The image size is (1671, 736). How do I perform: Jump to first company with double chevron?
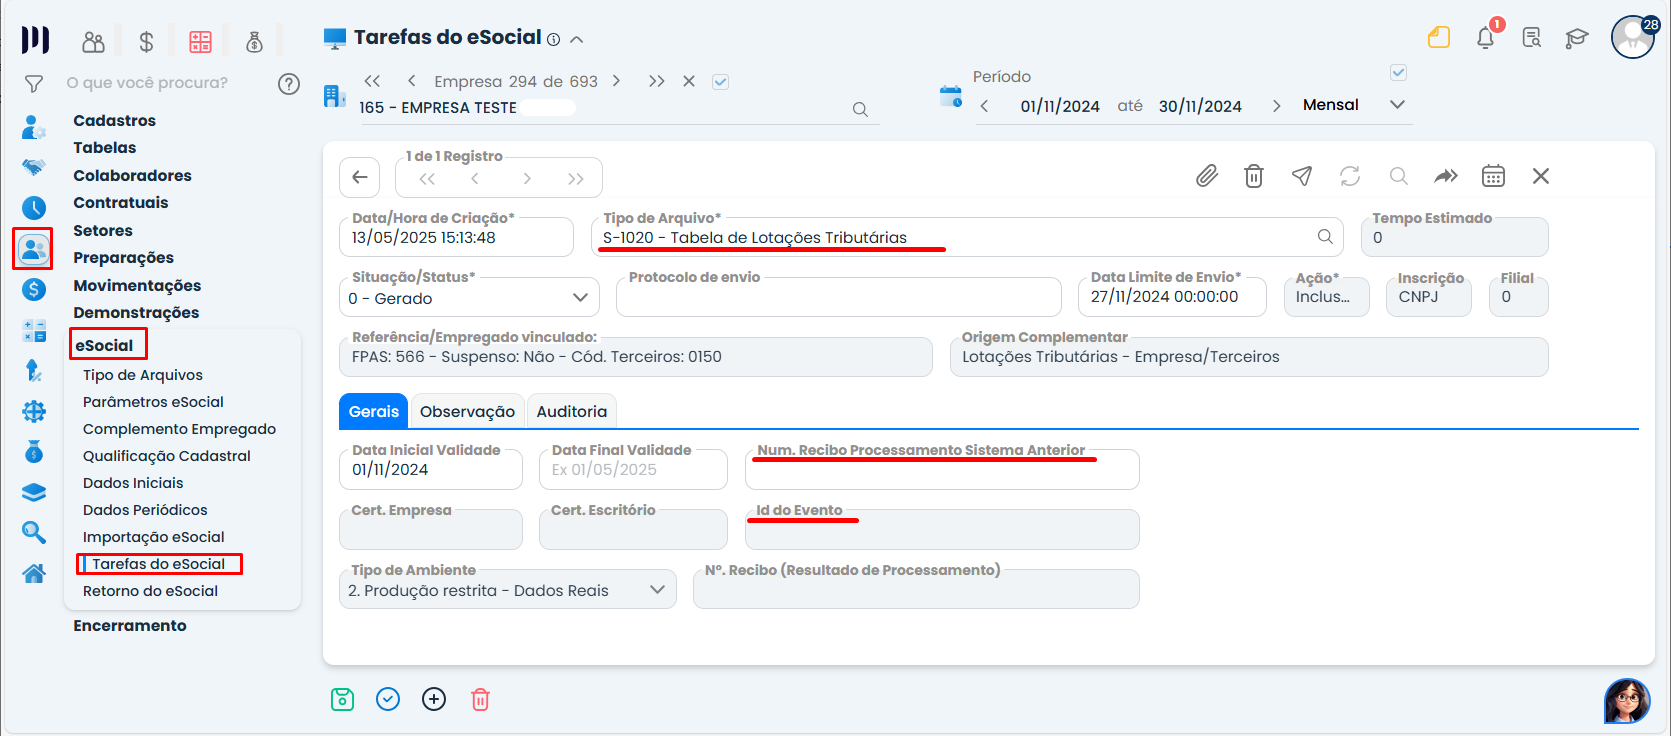(x=372, y=81)
